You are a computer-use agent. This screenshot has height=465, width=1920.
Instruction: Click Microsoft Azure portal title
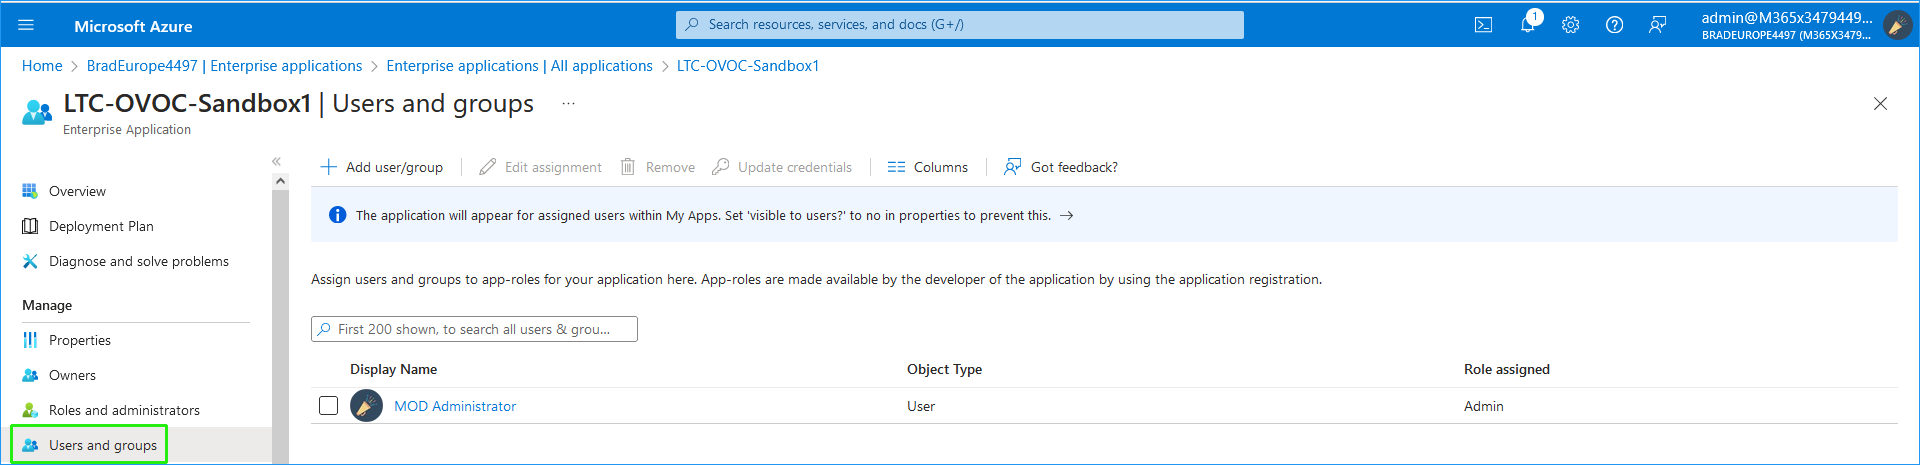tap(133, 26)
